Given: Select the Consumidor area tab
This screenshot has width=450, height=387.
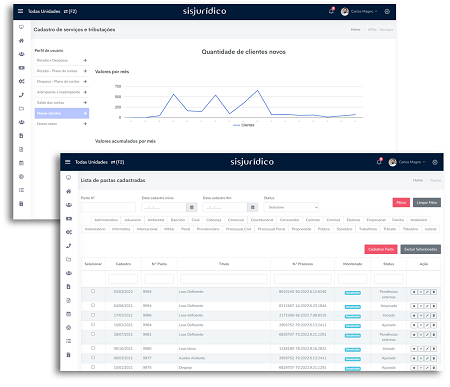Looking at the screenshot, I should click(289, 220).
